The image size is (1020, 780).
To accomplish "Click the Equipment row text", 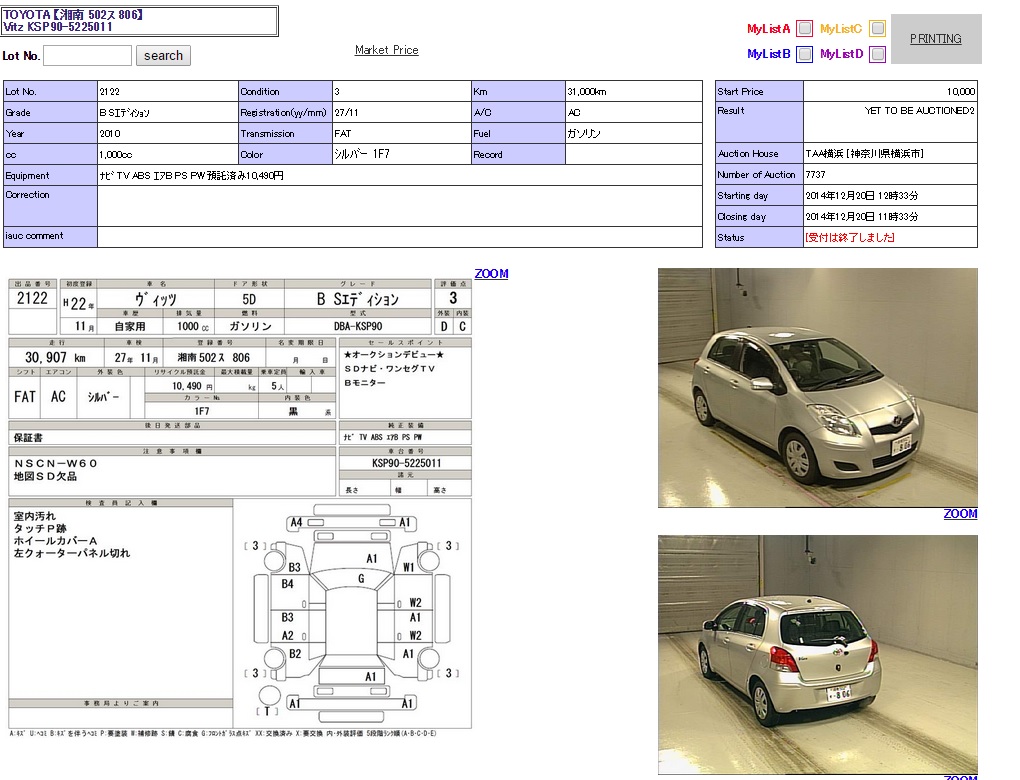I will (190, 176).
